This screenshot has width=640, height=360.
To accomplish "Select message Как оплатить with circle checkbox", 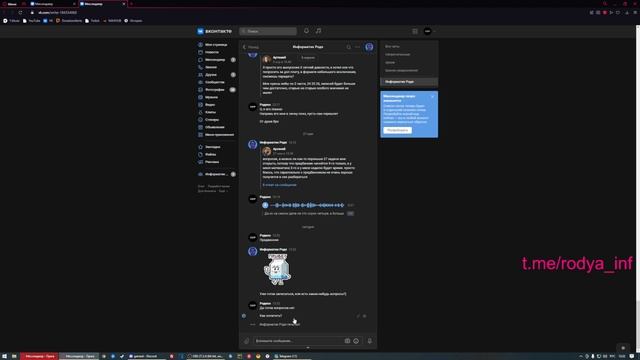I will pos(244,316).
